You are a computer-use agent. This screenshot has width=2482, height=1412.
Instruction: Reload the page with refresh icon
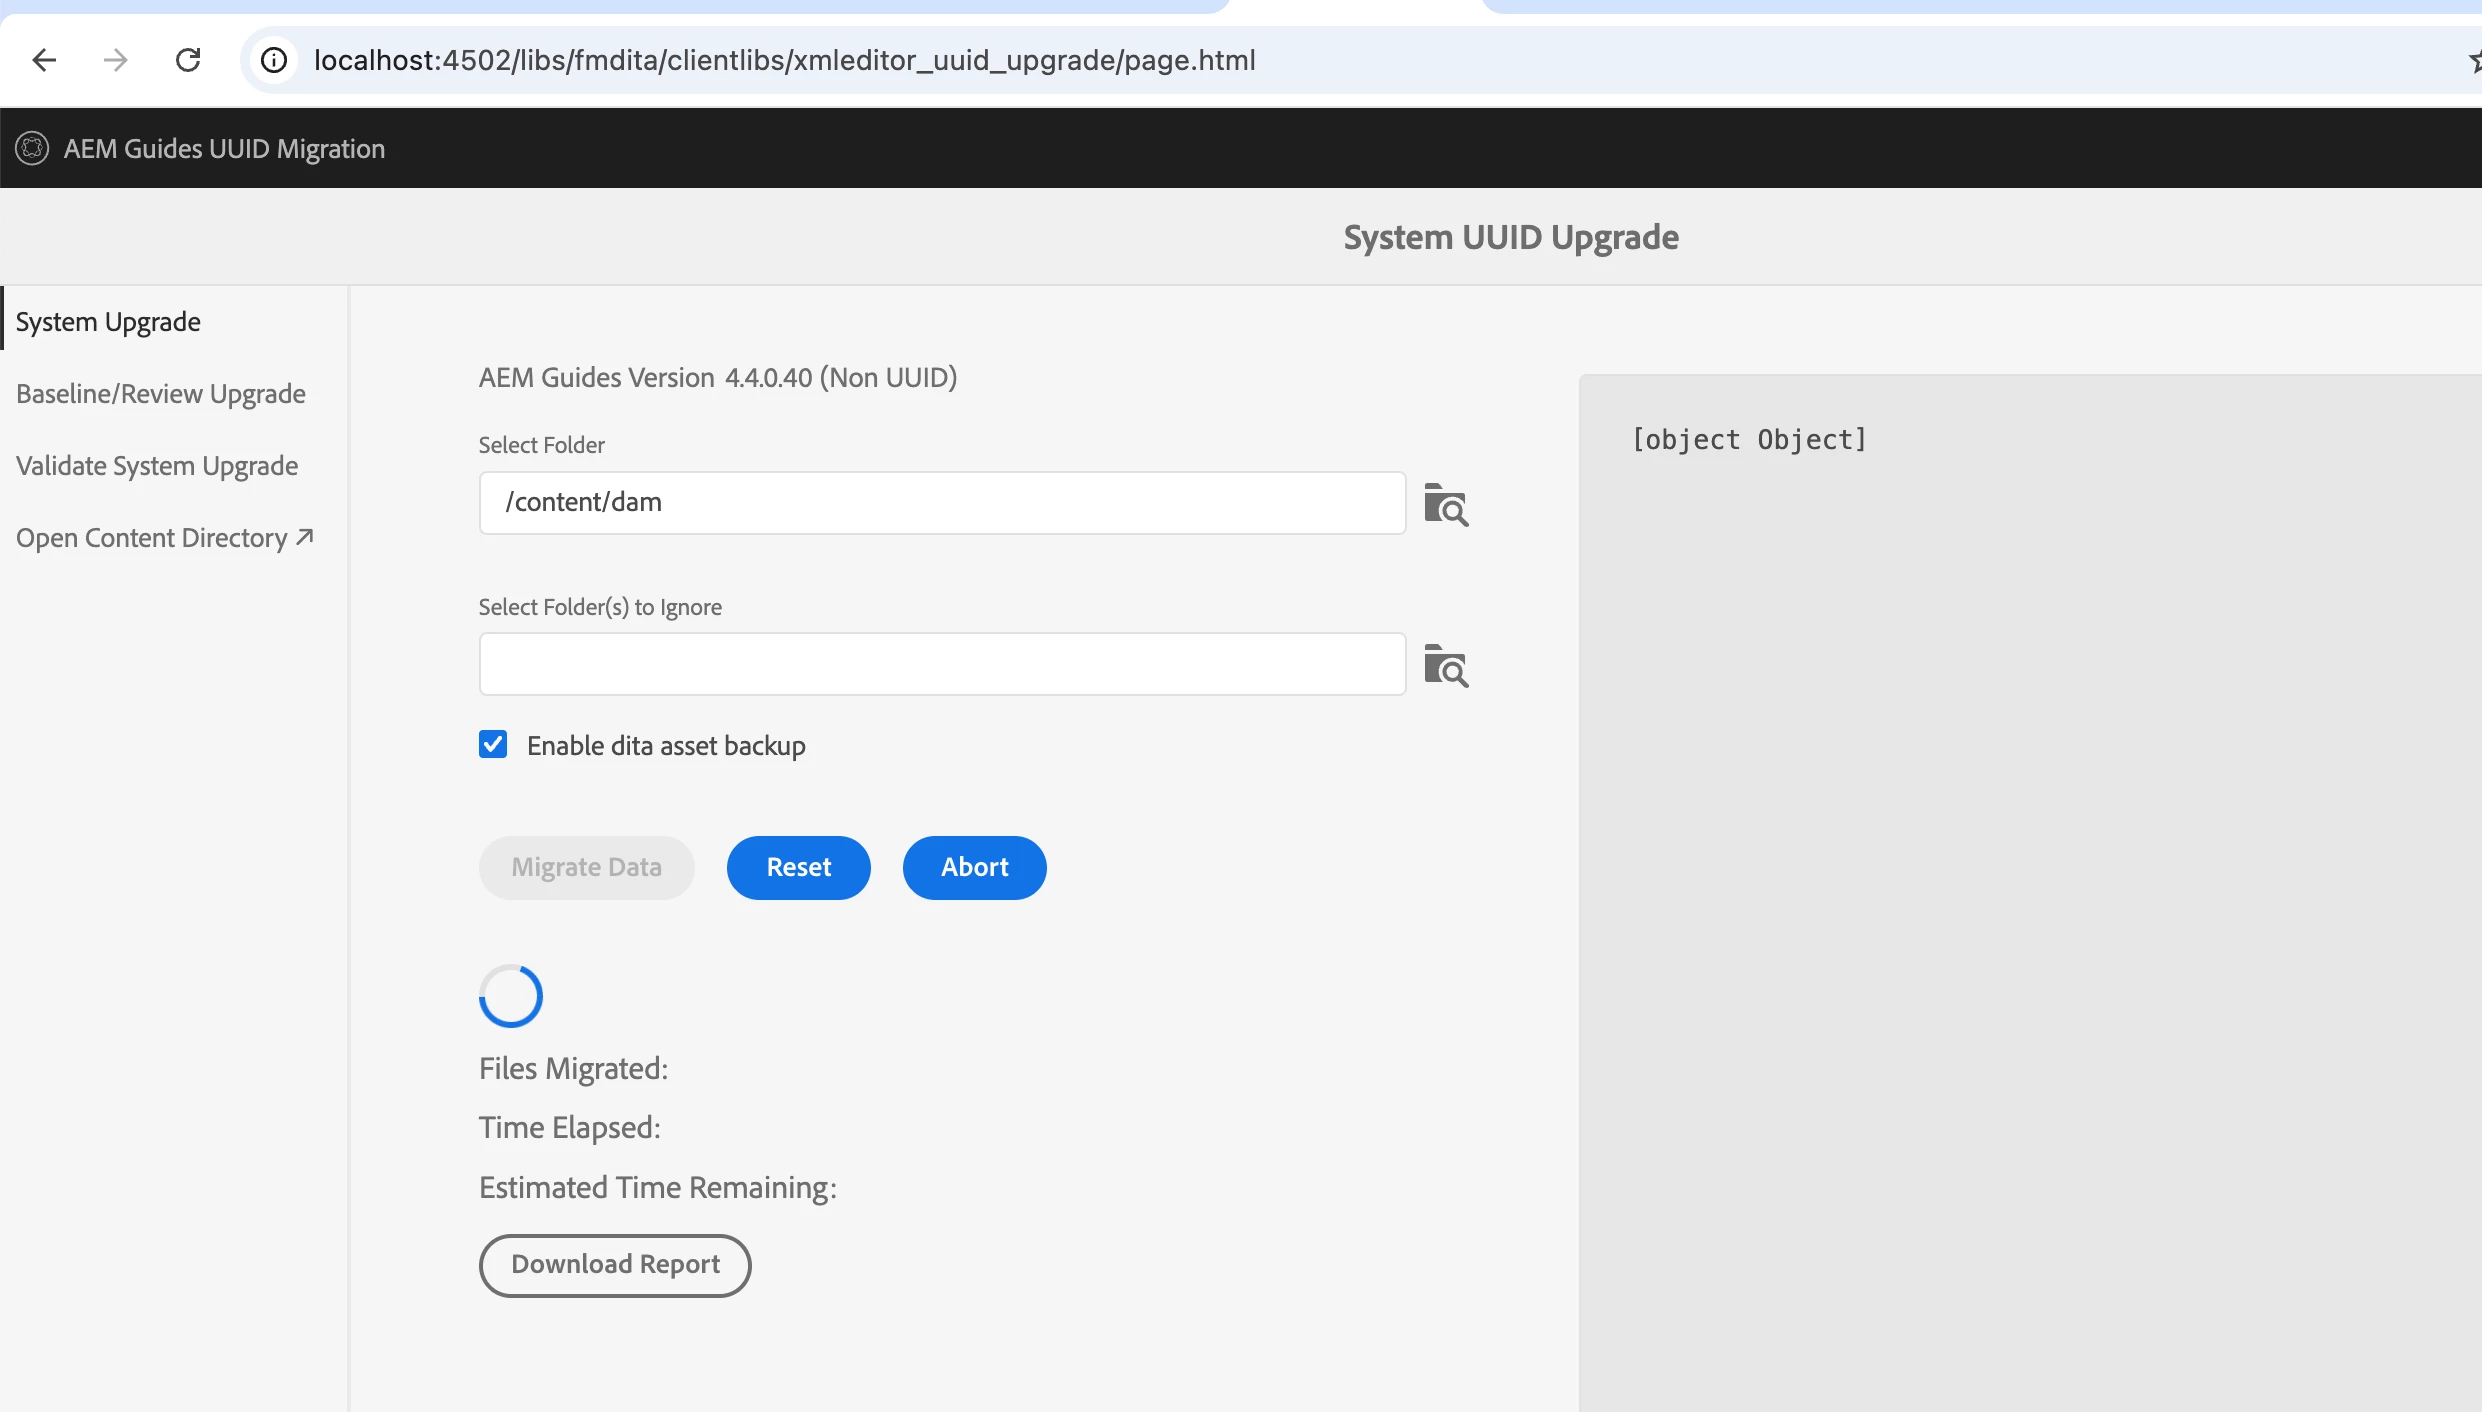tap(188, 60)
